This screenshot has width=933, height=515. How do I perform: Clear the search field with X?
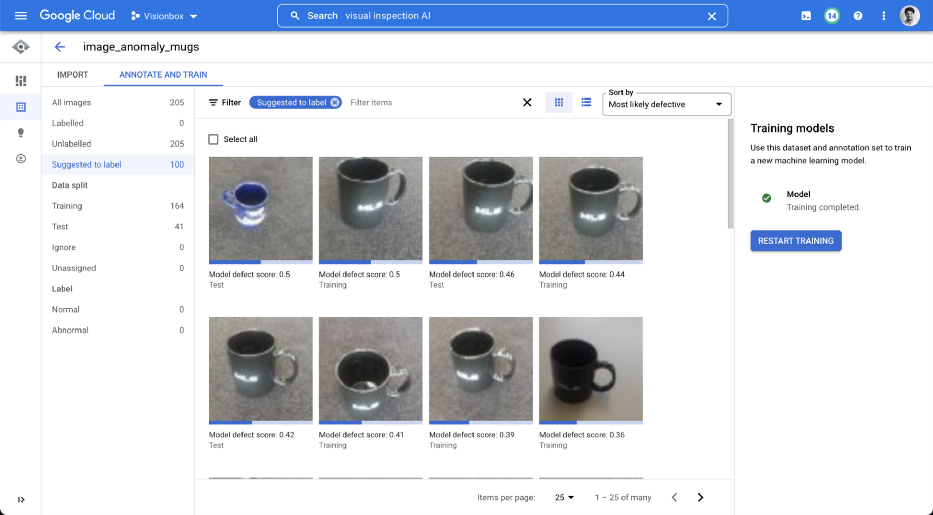click(x=712, y=16)
